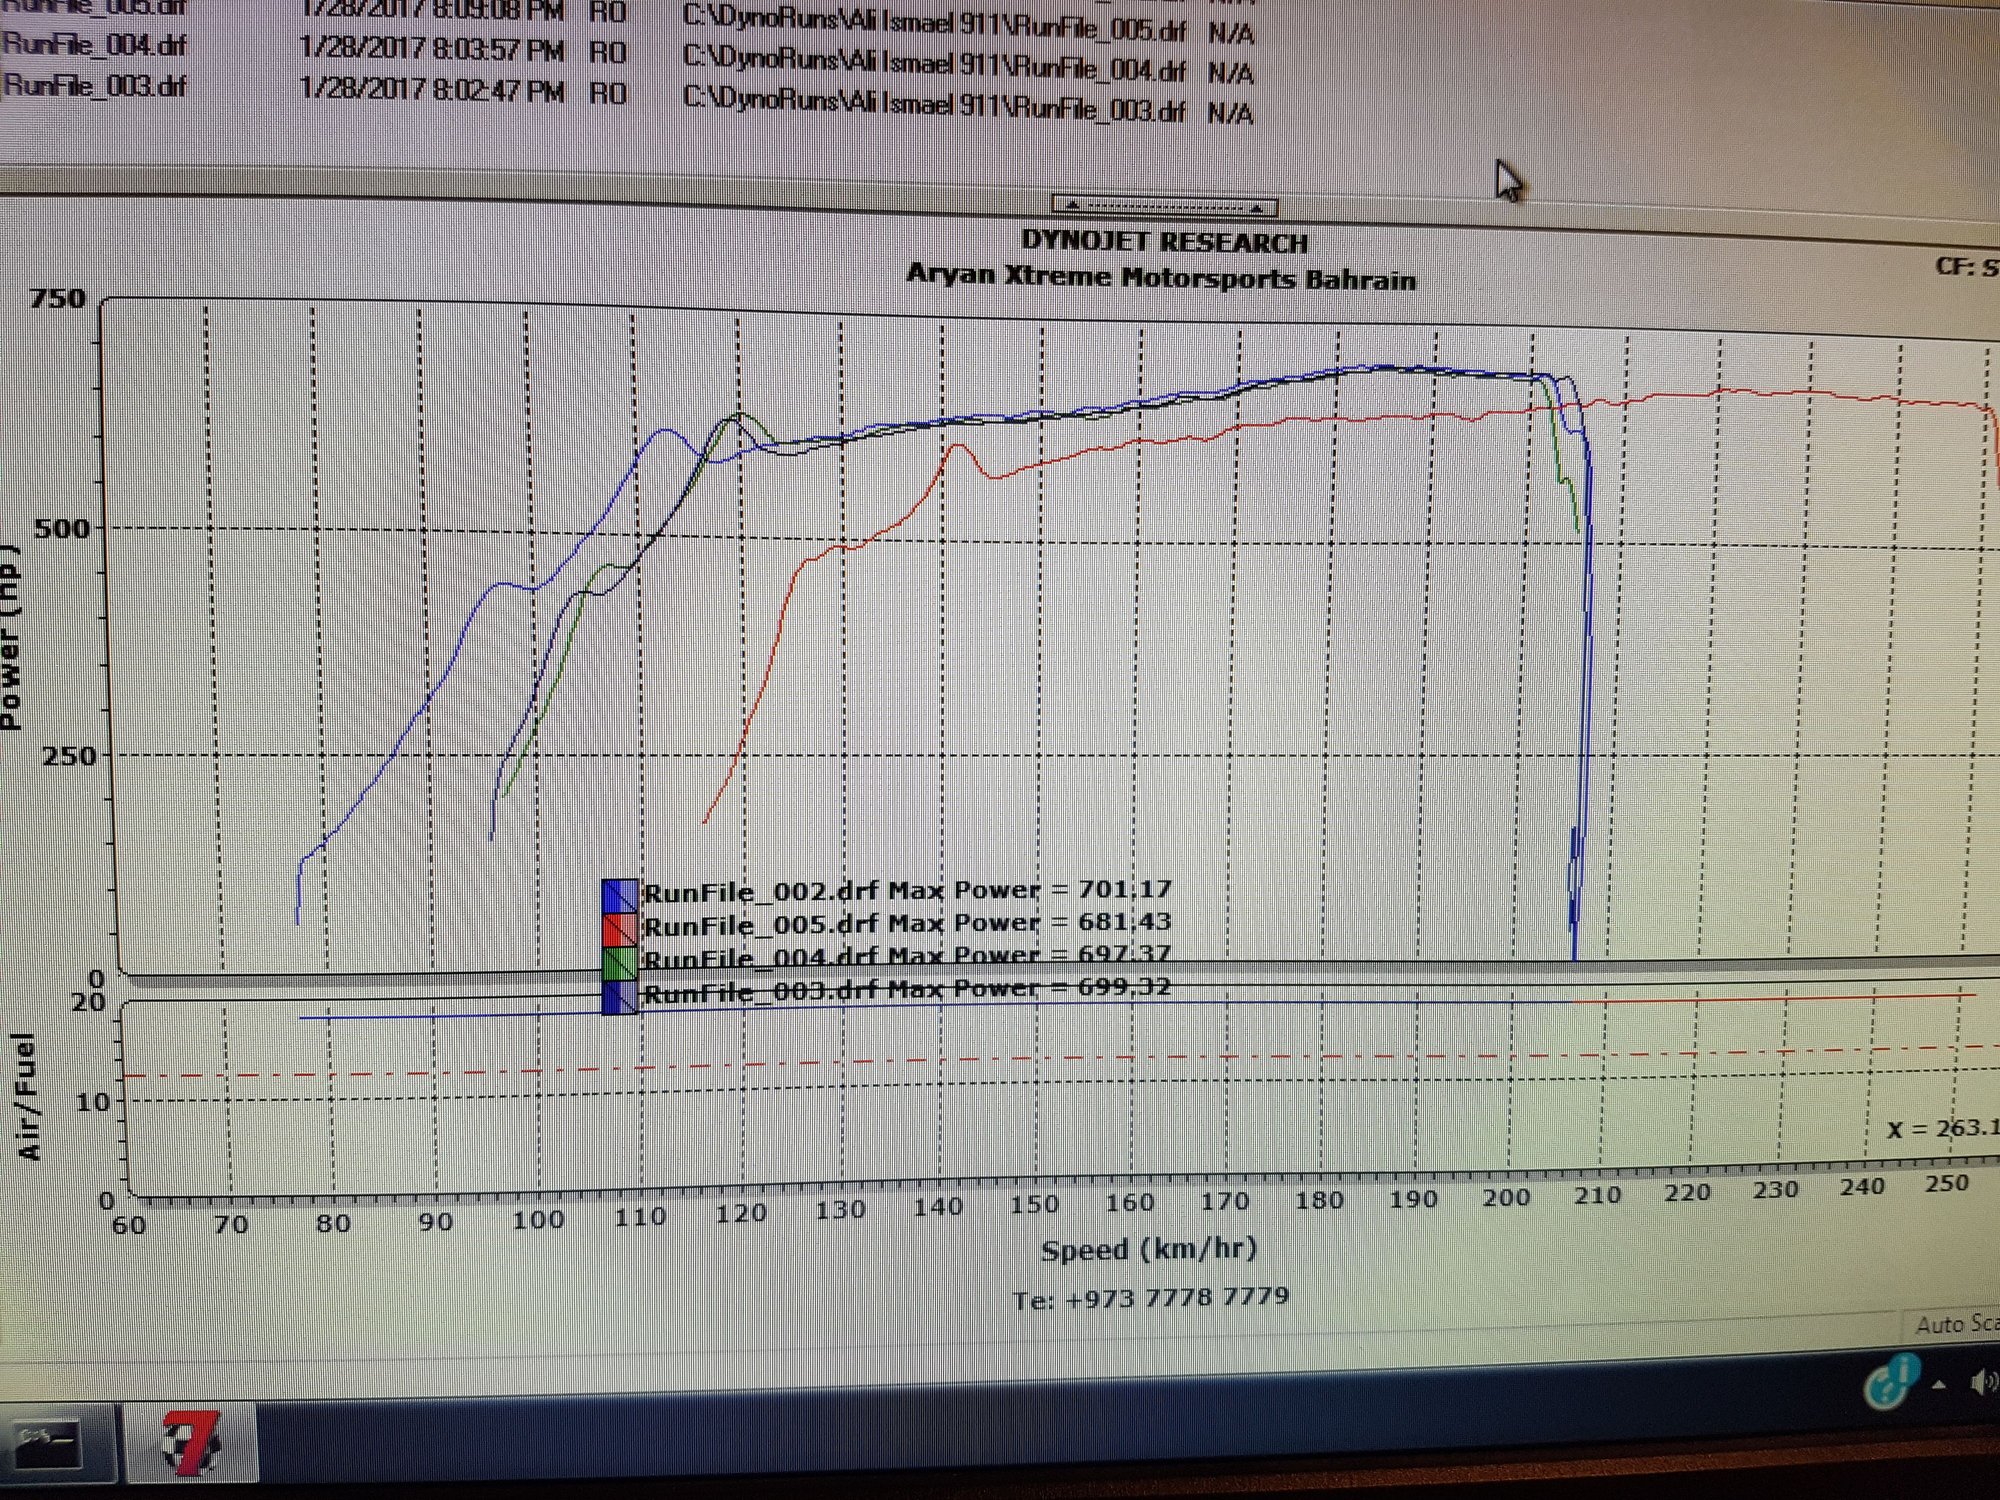Click the command prompt taskbar icon
This screenshot has height=1500, width=2000.
click(47, 1444)
